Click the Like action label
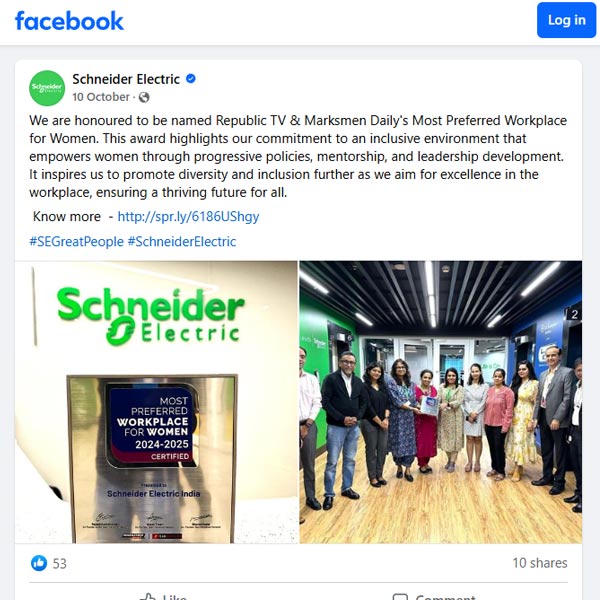 coord(174,597)
